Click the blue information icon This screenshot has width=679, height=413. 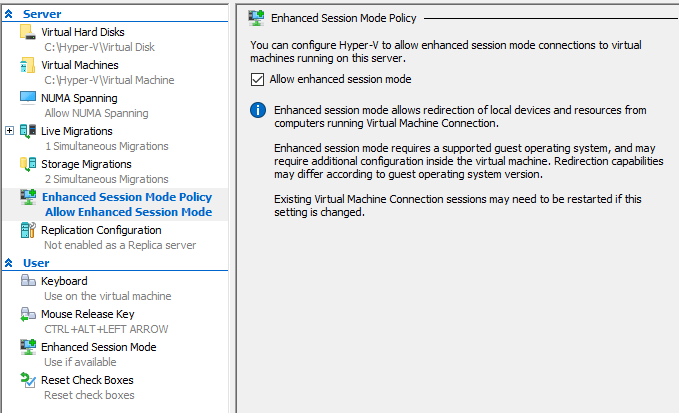coord(258,110)
